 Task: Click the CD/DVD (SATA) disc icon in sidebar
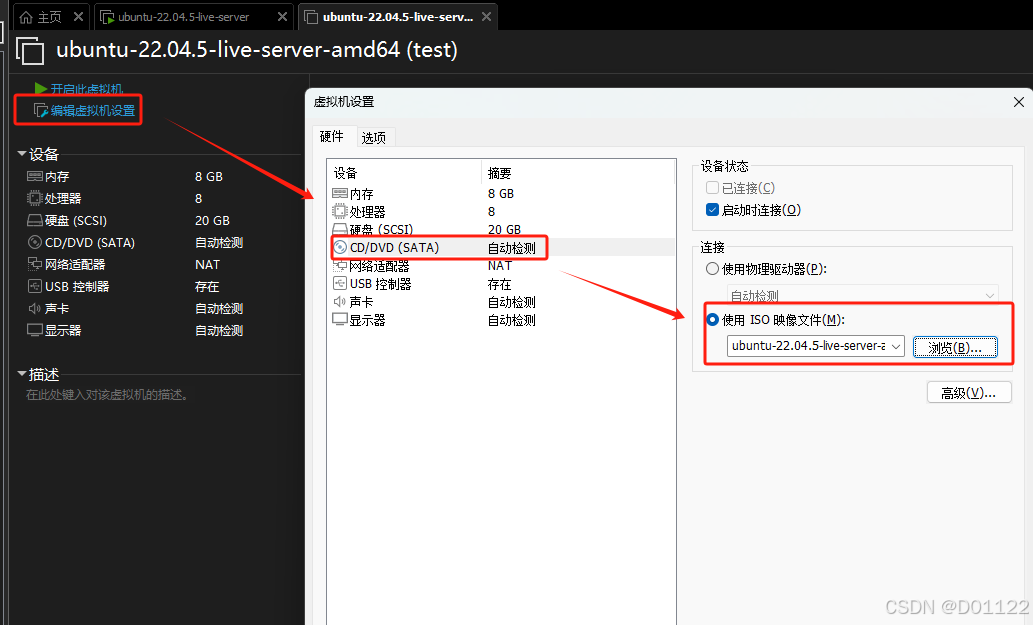34,242
